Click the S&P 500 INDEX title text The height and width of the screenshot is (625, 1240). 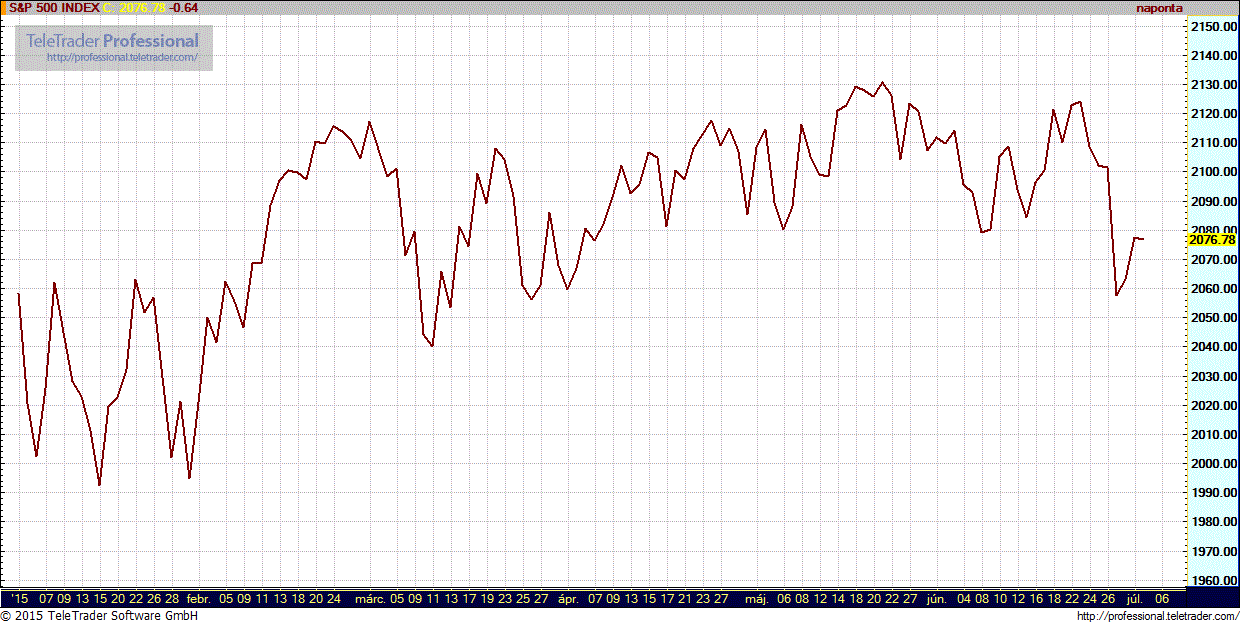pyautogui.click(x=54, y=8)
